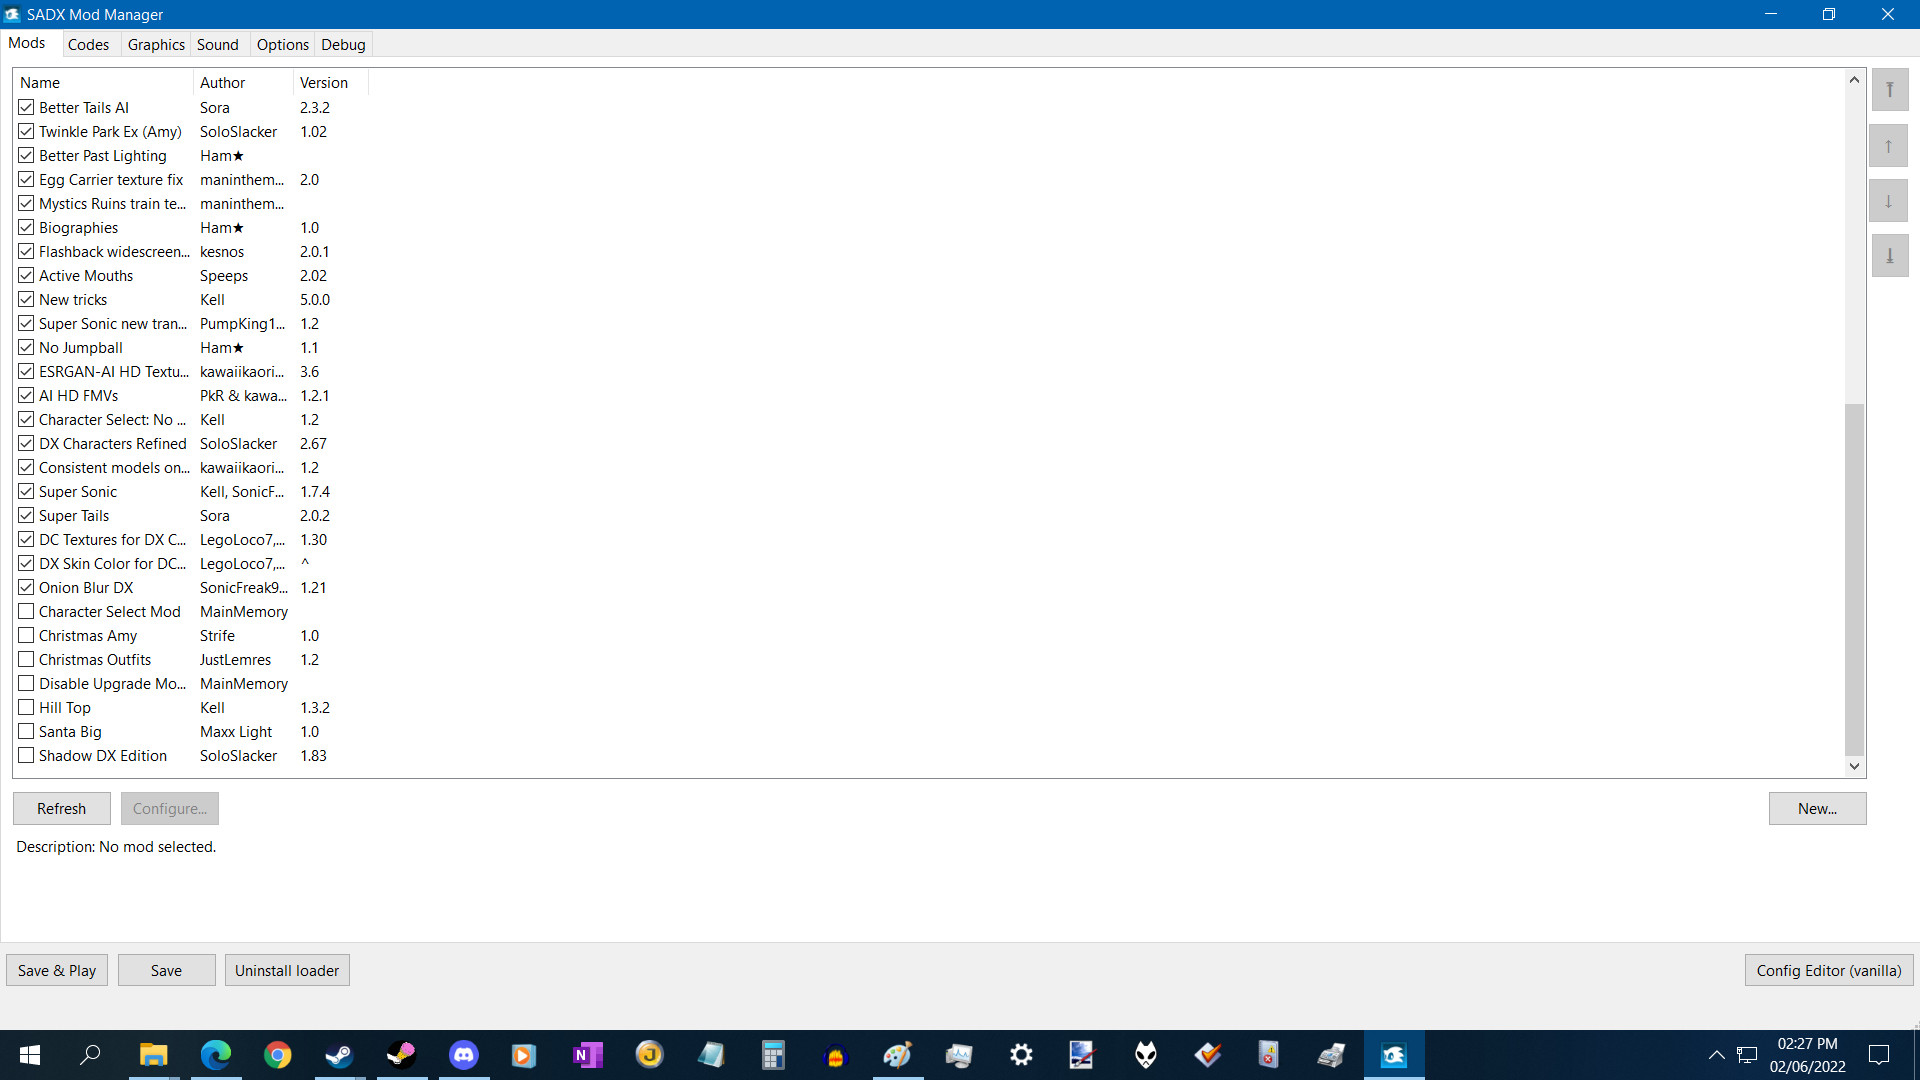Open Steam from the taskbar

(339, 1055)
